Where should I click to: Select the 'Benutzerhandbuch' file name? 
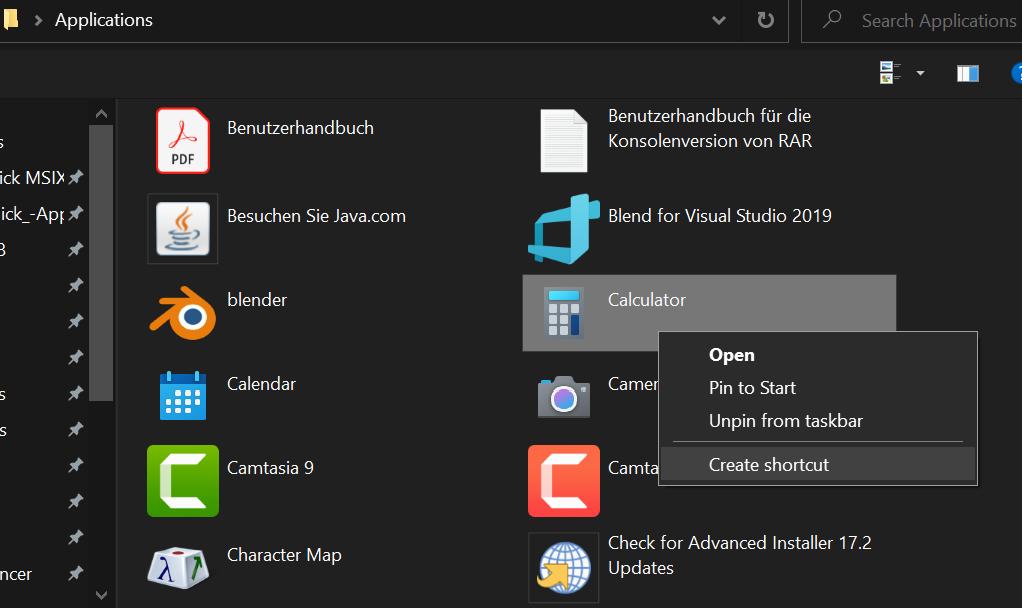point(300,128)
